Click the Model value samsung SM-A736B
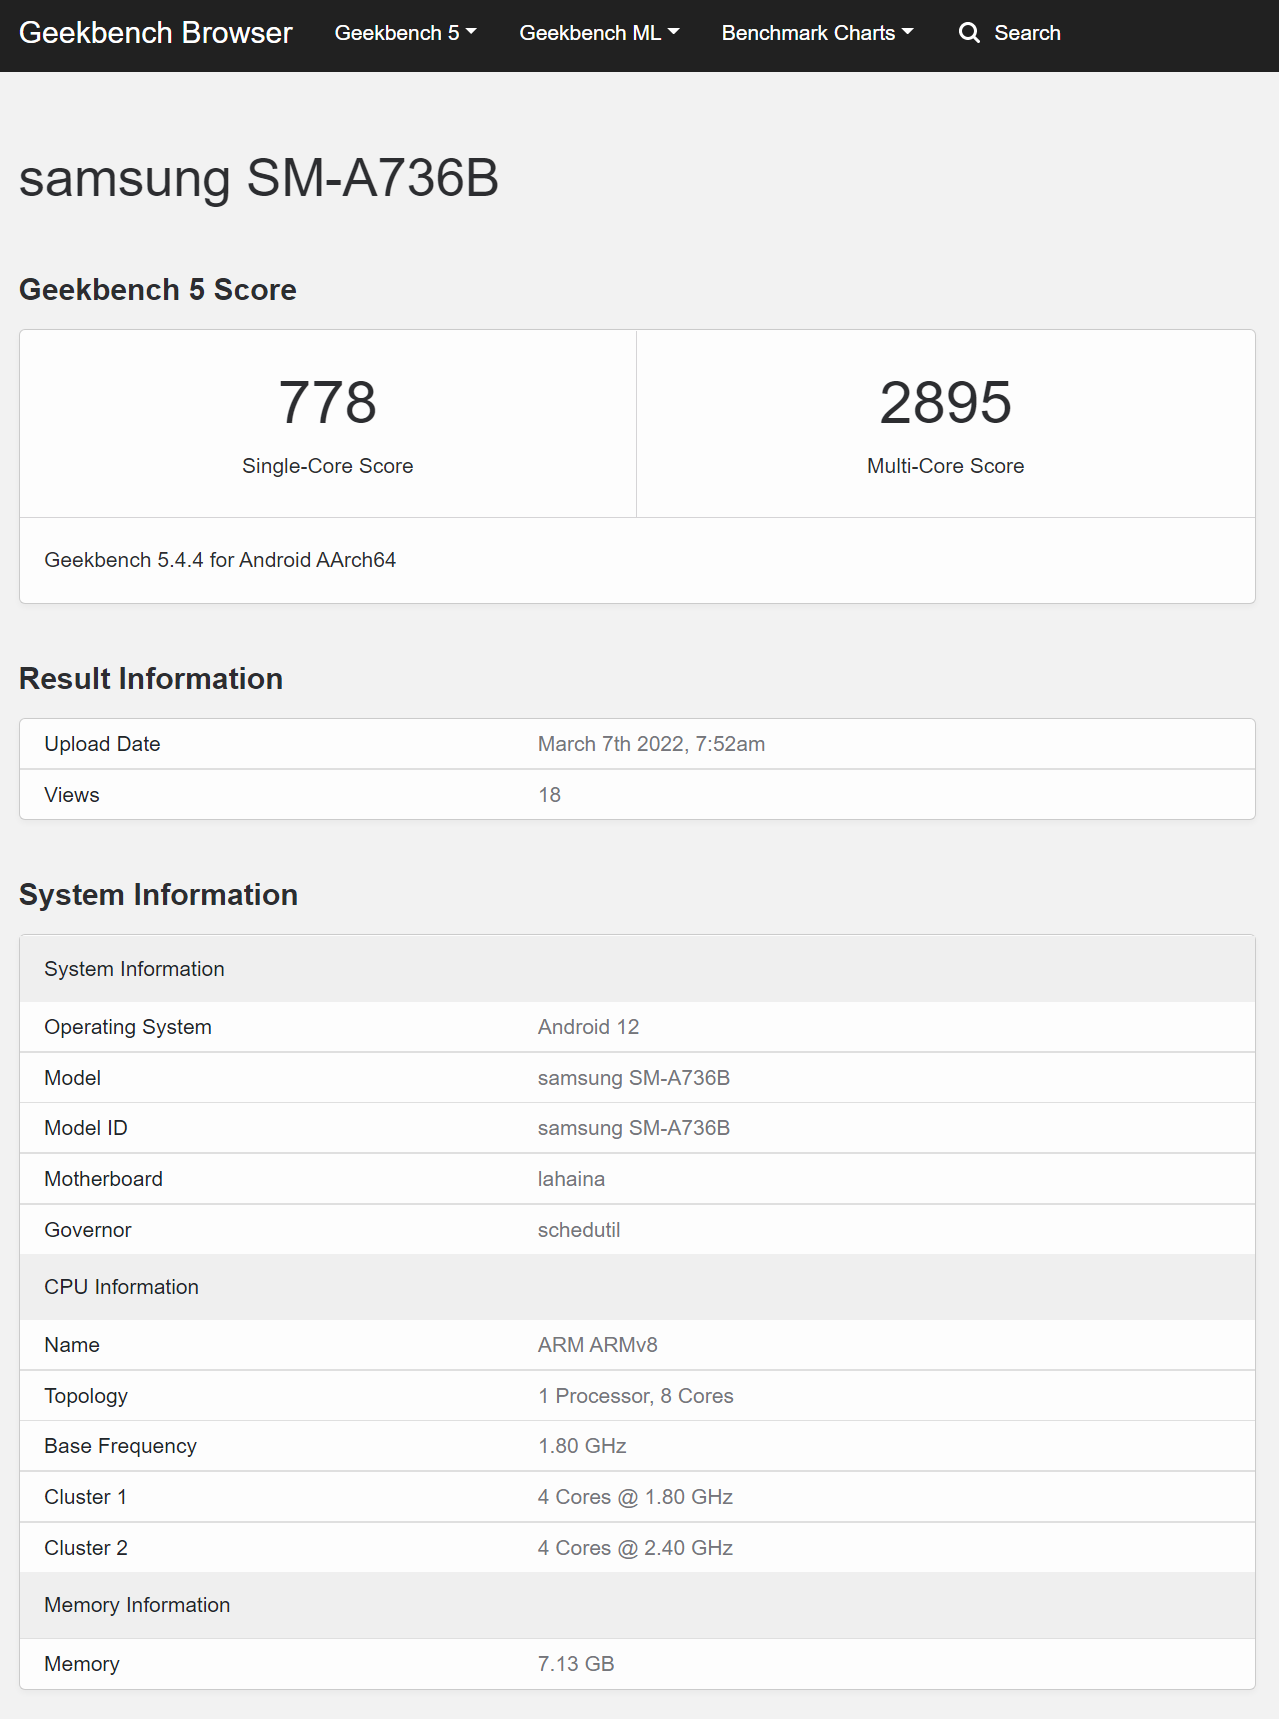 pyautogui.click(x=634, y=1078)
